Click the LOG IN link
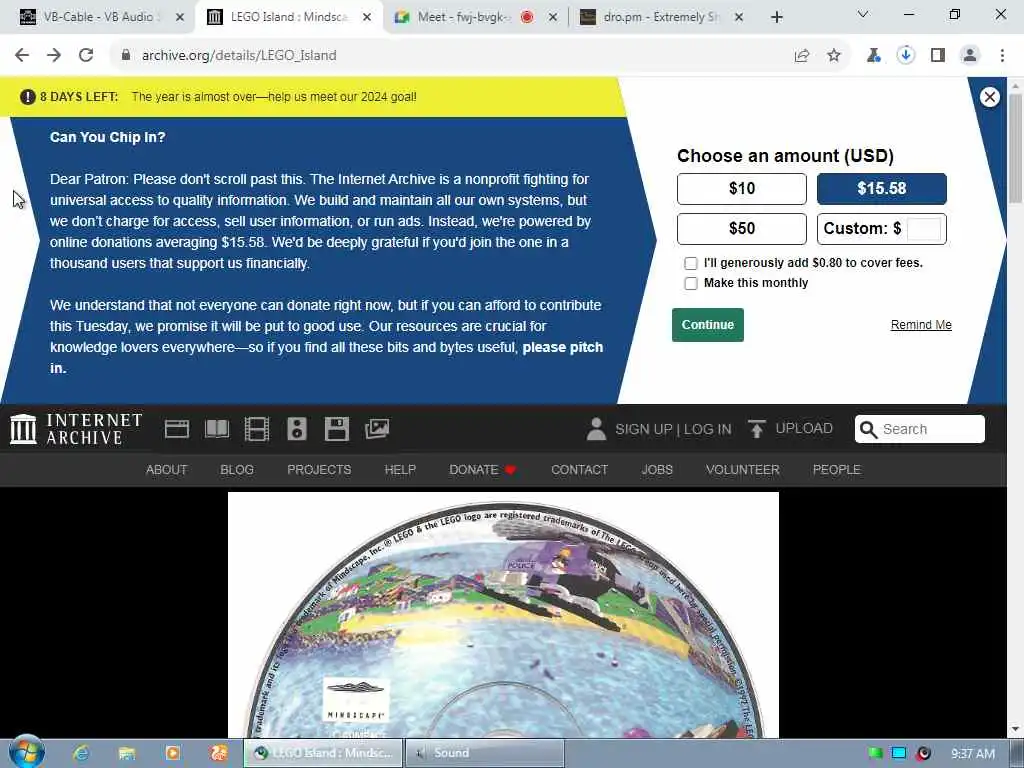1024x768 pixels. click(x=708, y=429)
